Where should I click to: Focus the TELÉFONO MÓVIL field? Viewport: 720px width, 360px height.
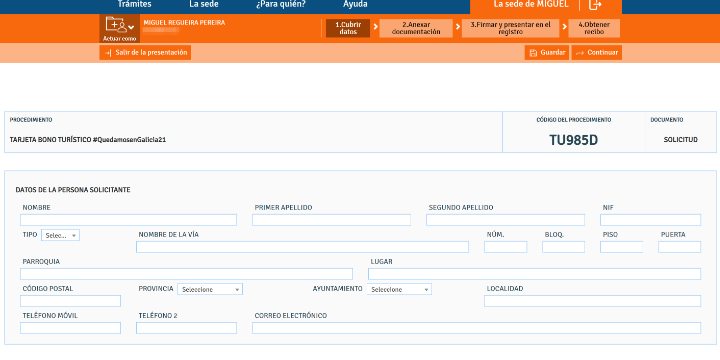click(x=70, y=328)
